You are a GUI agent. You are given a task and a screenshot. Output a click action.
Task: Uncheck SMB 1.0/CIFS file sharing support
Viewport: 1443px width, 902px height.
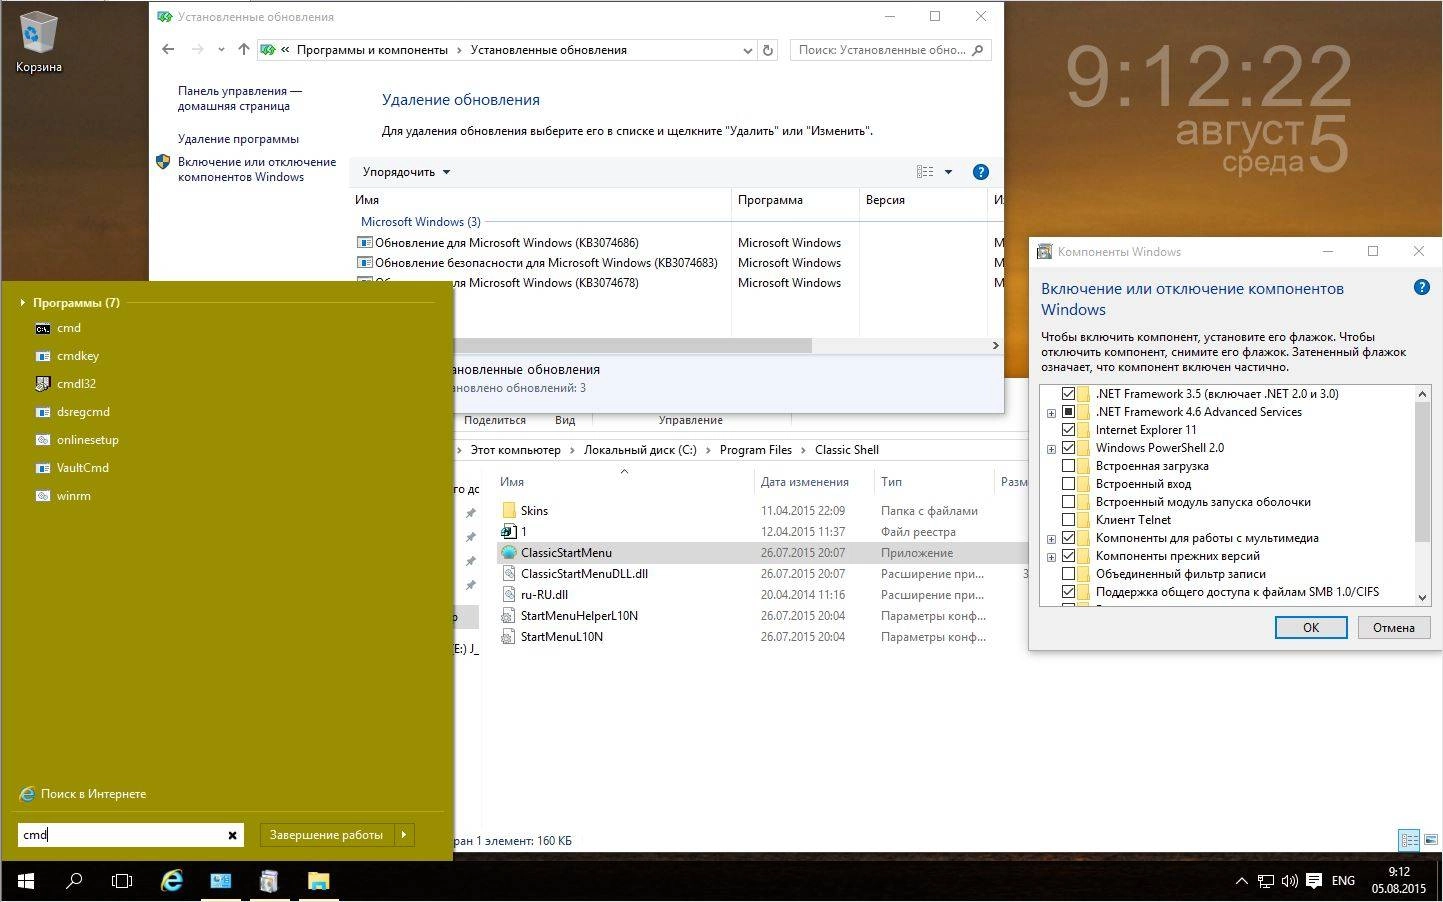click(x=1068, y=592)
